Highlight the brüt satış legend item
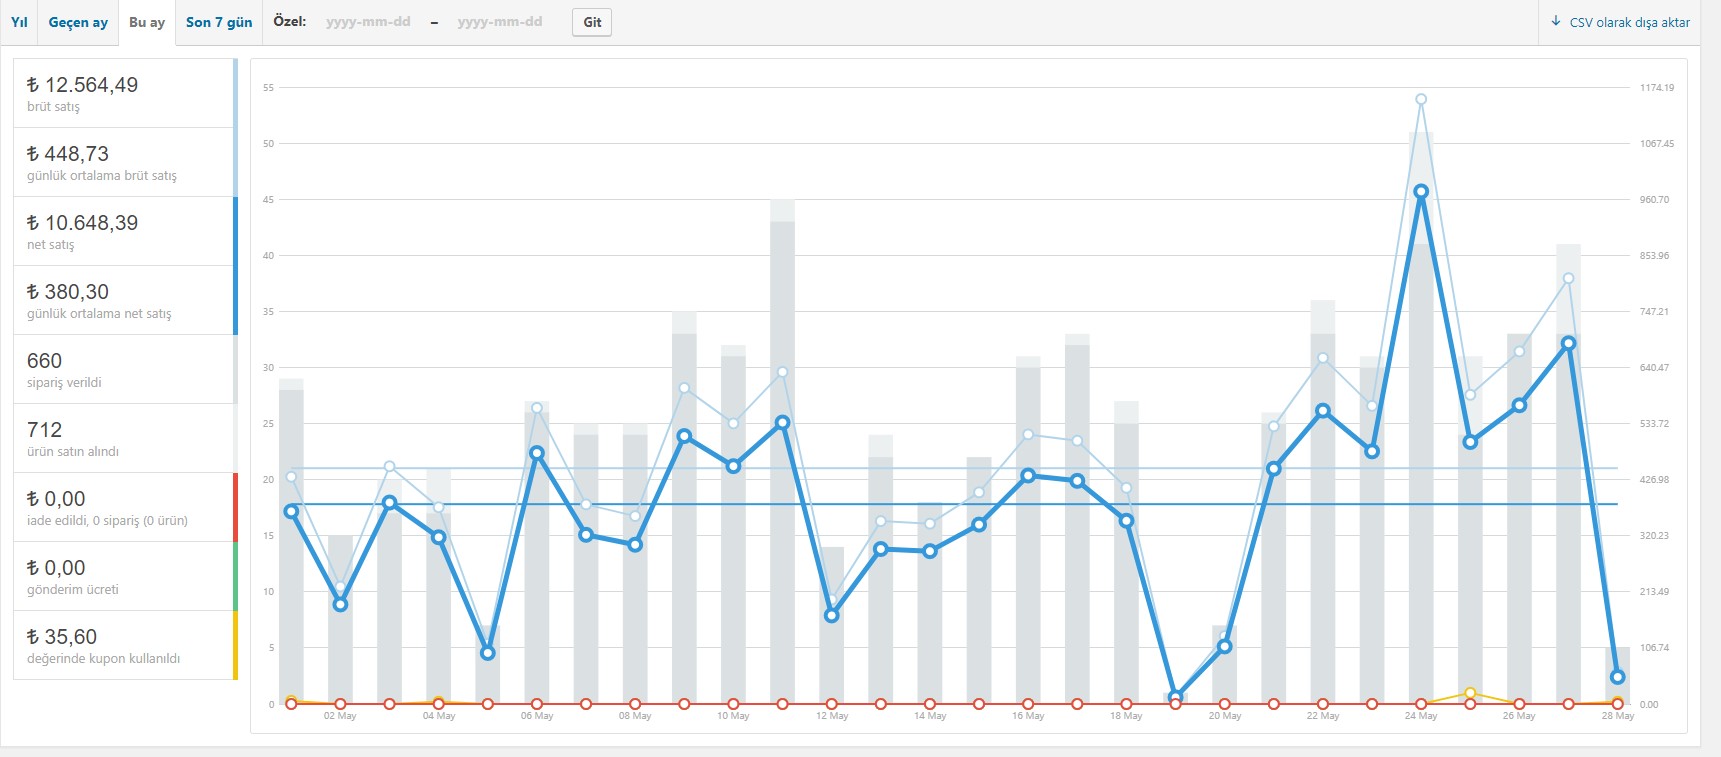Viewport: 1721px width, 757px height. pos(125,93)
